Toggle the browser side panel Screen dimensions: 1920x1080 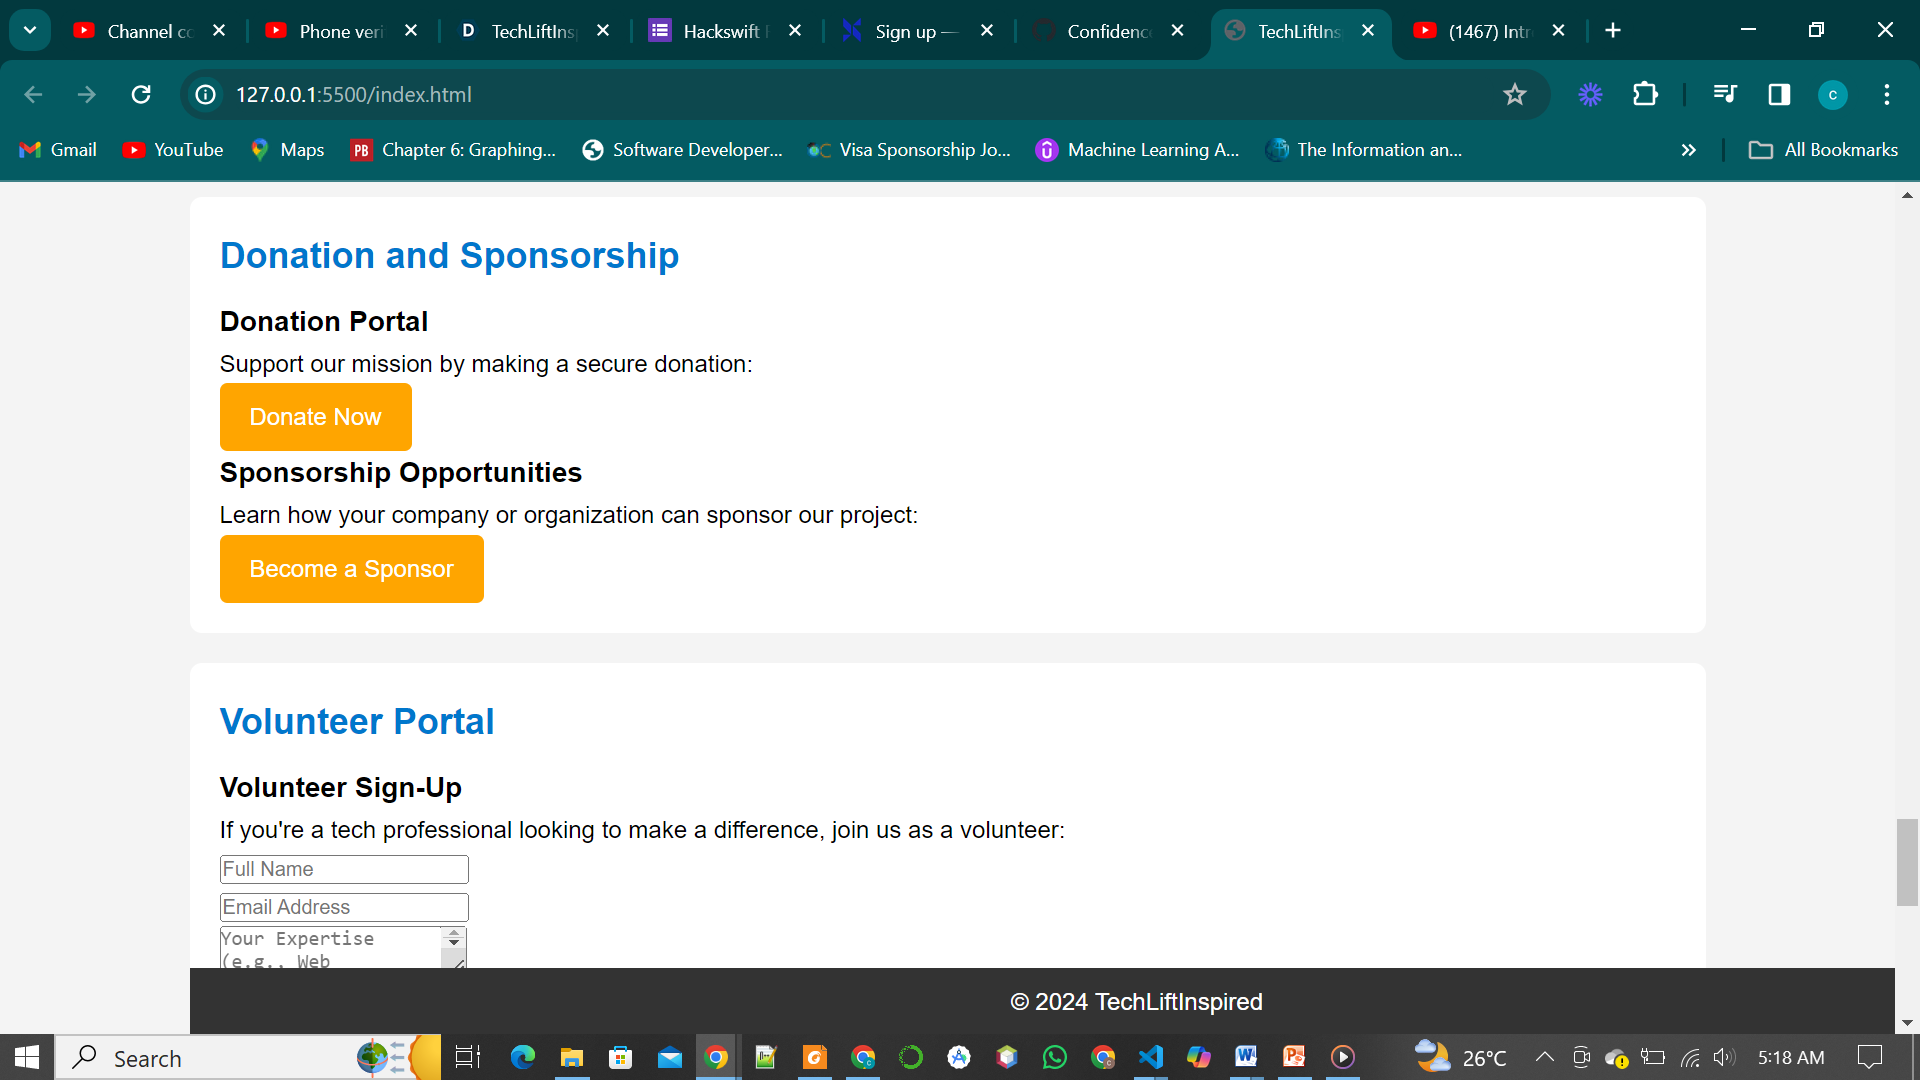point(1779,94)
